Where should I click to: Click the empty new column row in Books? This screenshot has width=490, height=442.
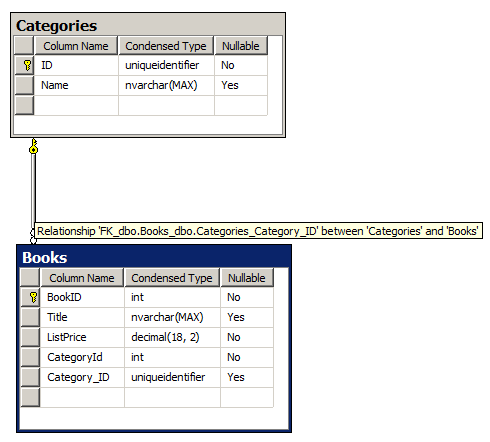click(147, 397)
